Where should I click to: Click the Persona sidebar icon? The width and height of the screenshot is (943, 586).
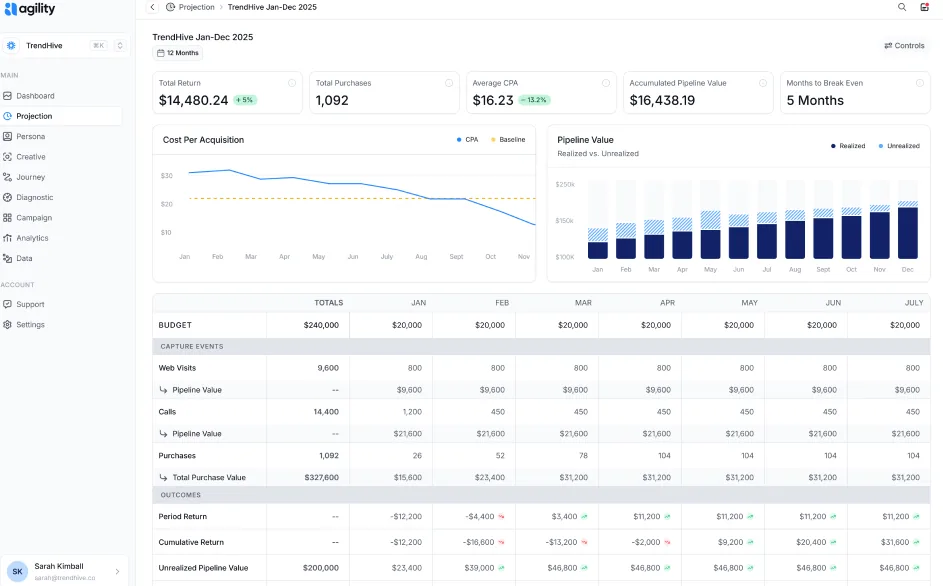7,137
